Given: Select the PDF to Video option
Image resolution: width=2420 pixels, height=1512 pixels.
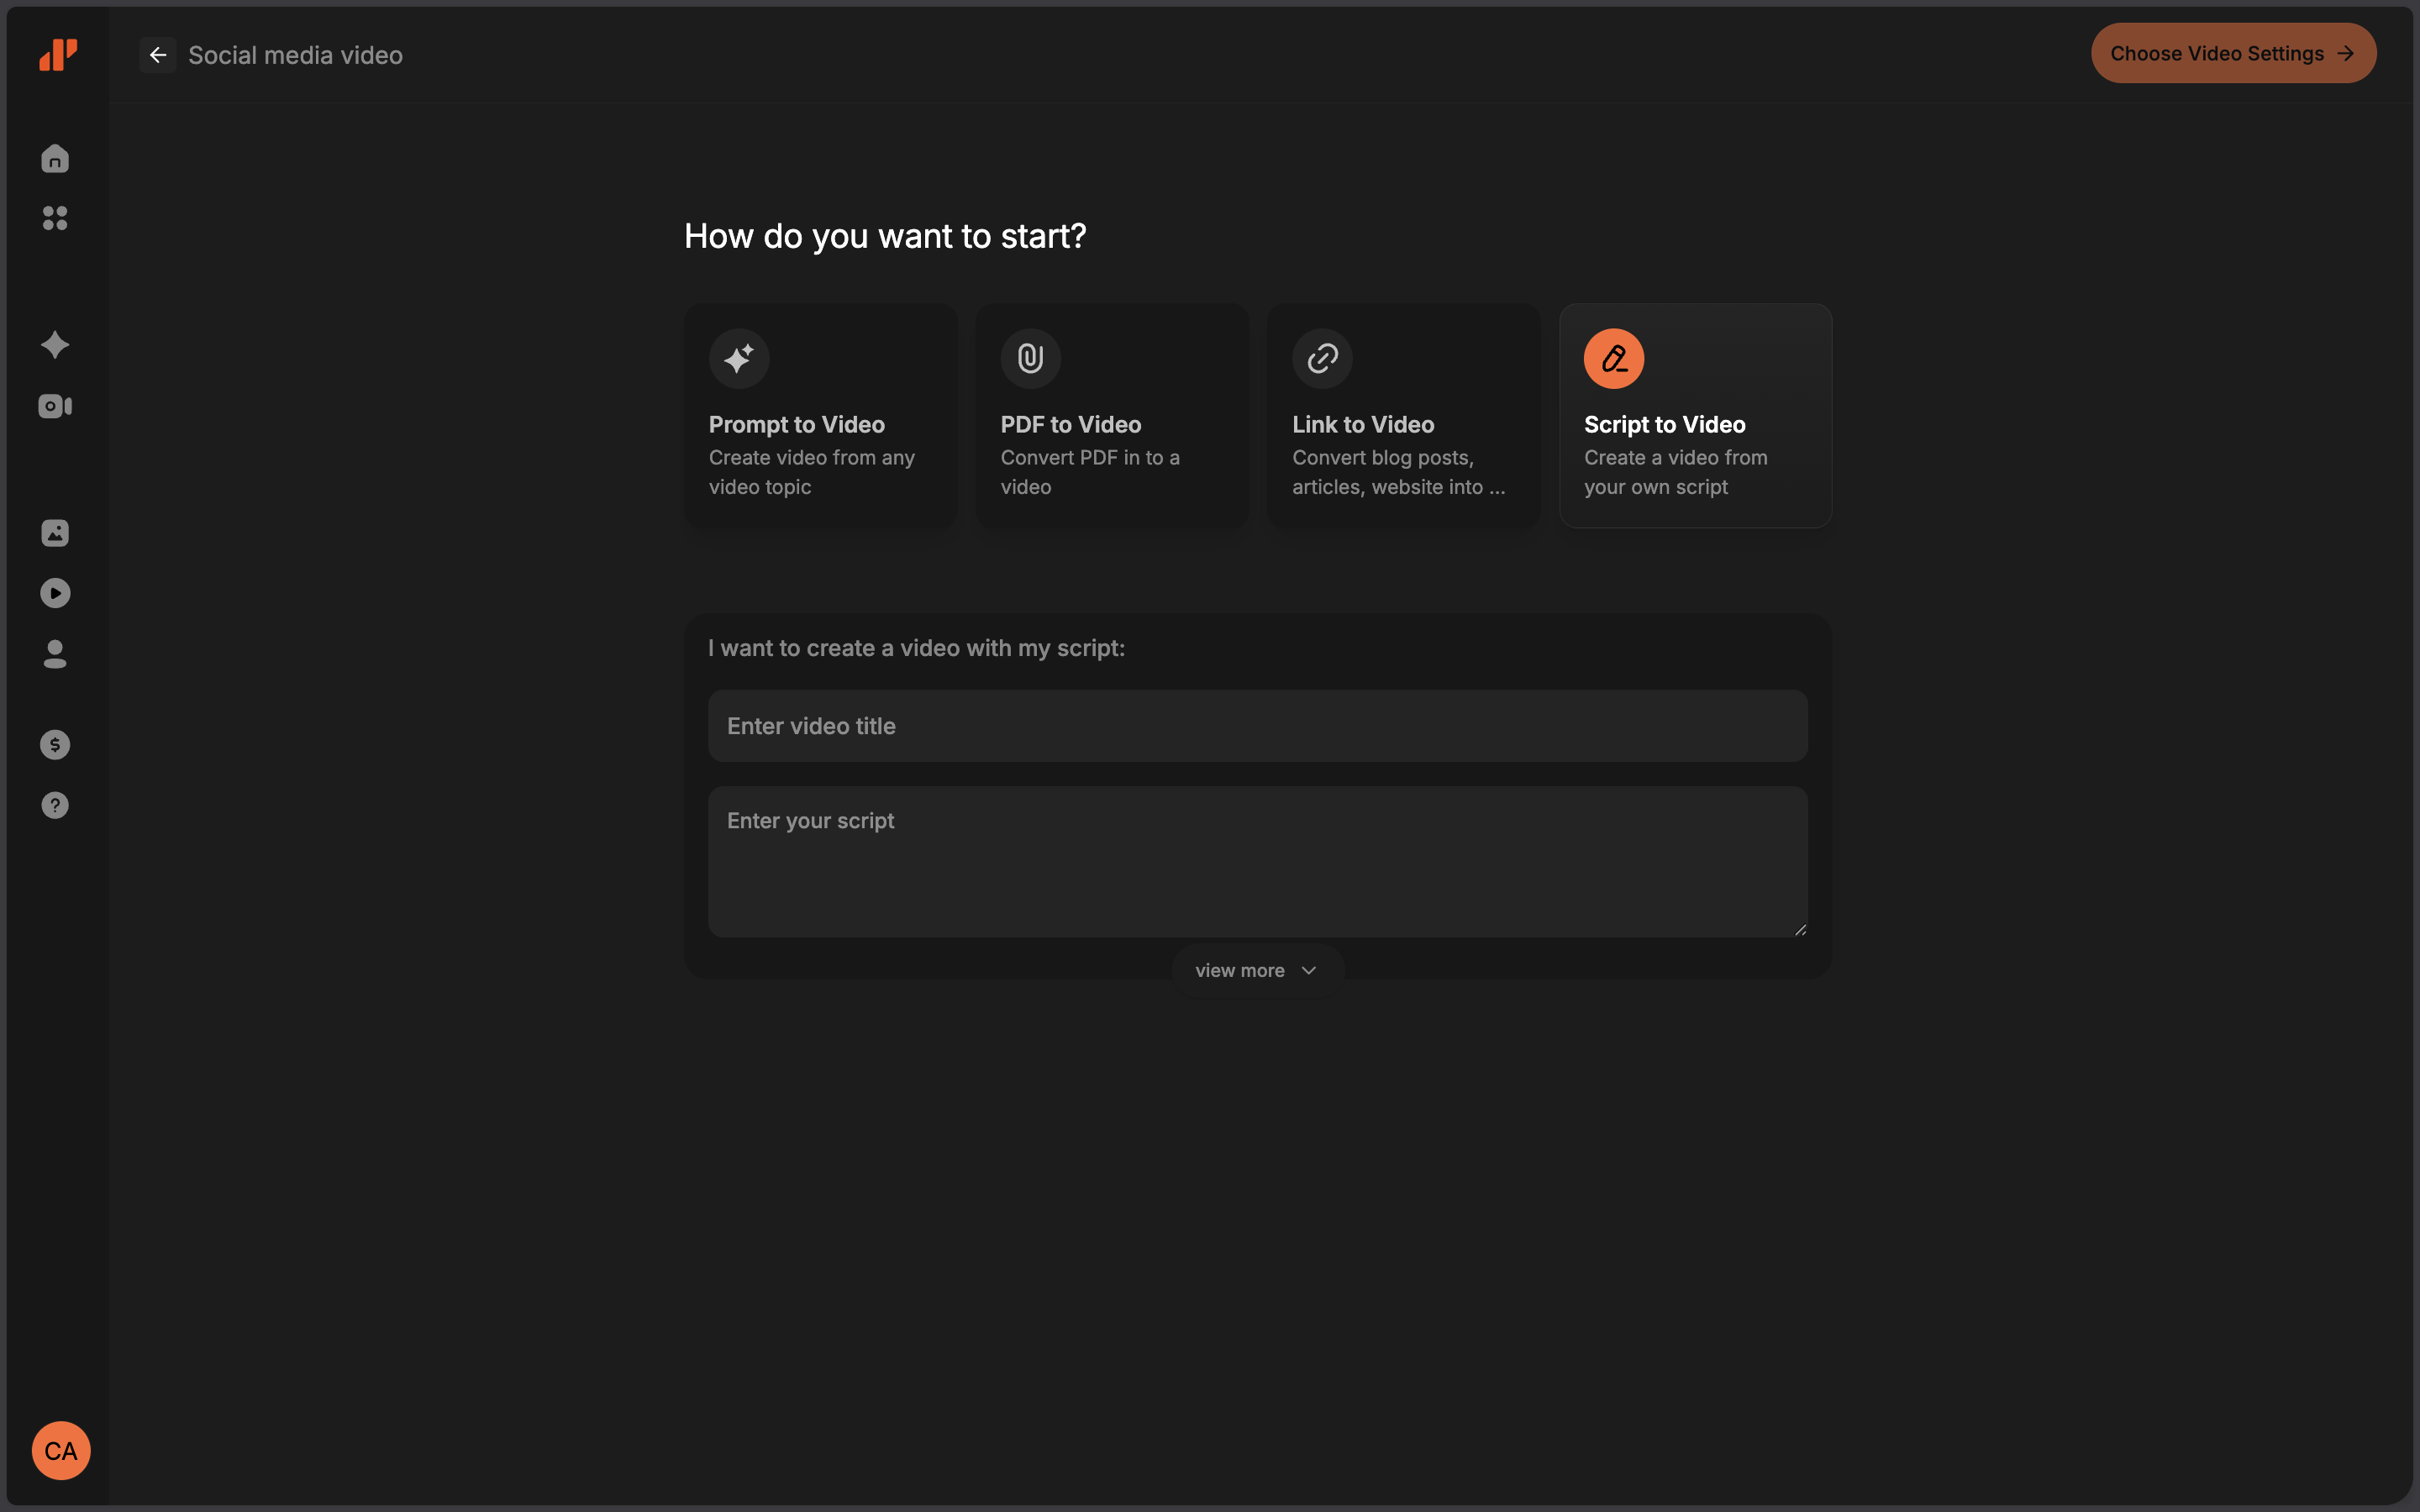Looking at the screenshot, I should [x=1111, y=415].
